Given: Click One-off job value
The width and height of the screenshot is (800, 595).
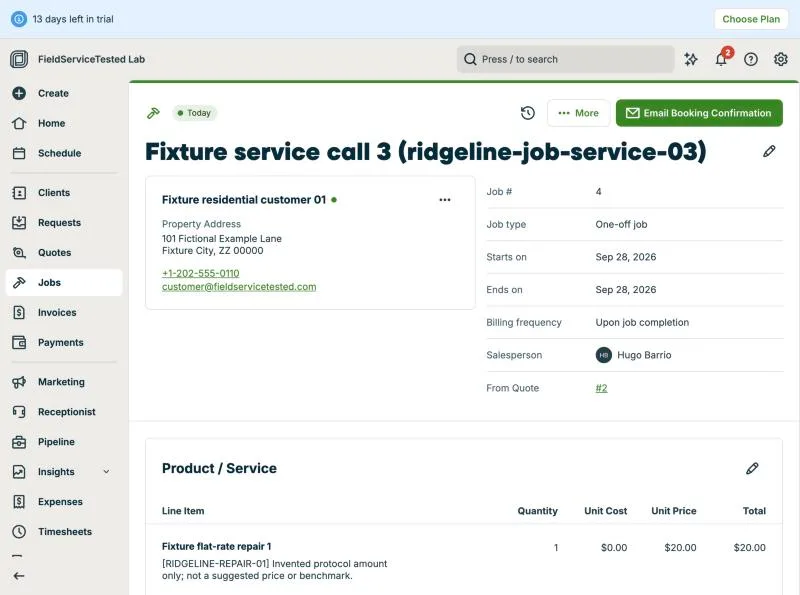Looking at the screenshot, I should pos(621,225).
